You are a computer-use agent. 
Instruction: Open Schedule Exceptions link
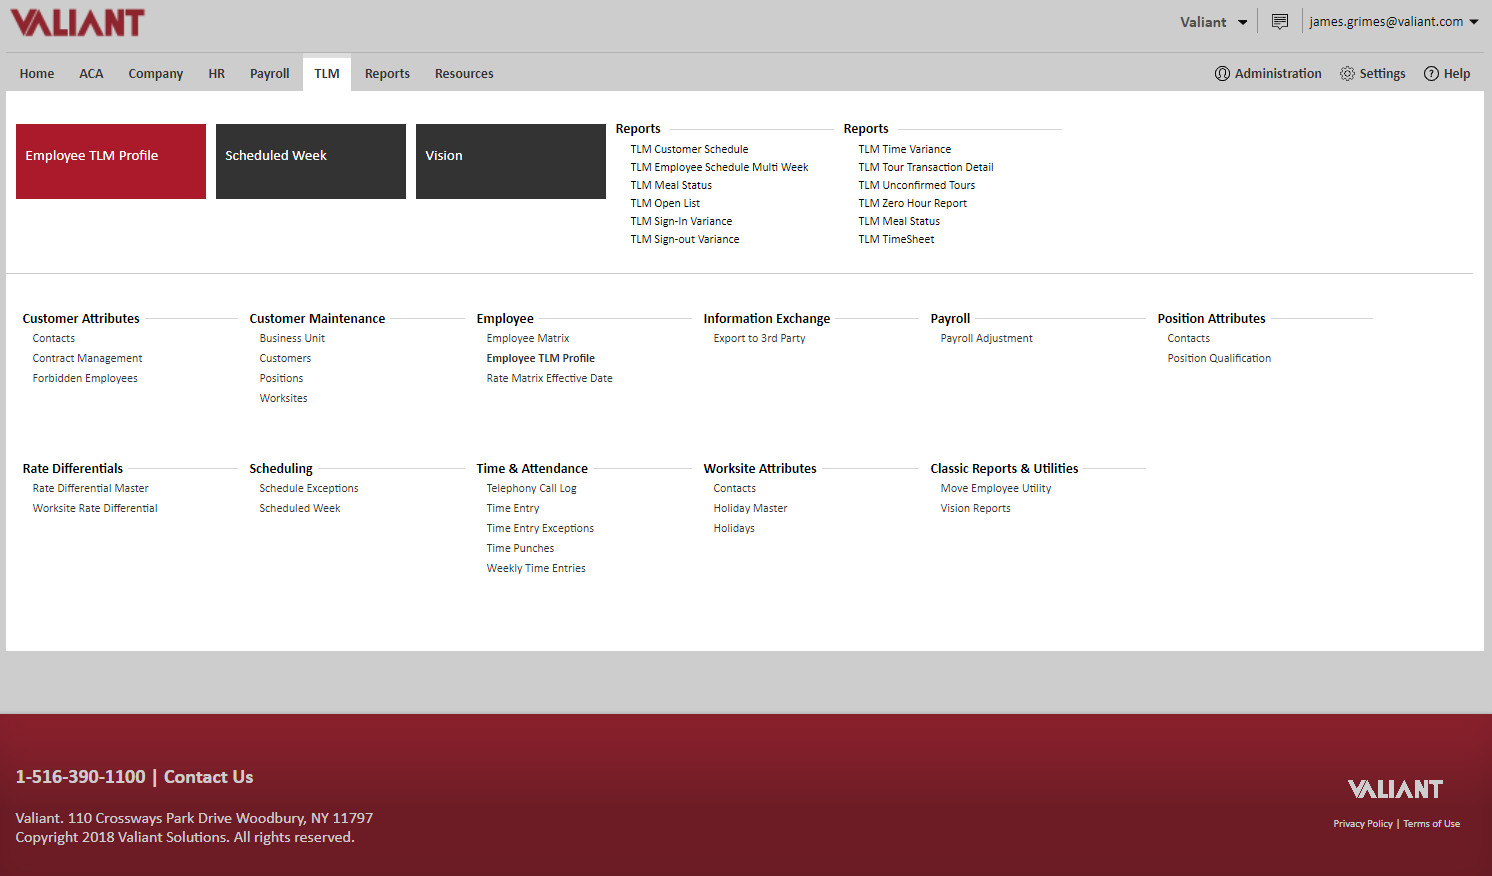click(309, 488)
